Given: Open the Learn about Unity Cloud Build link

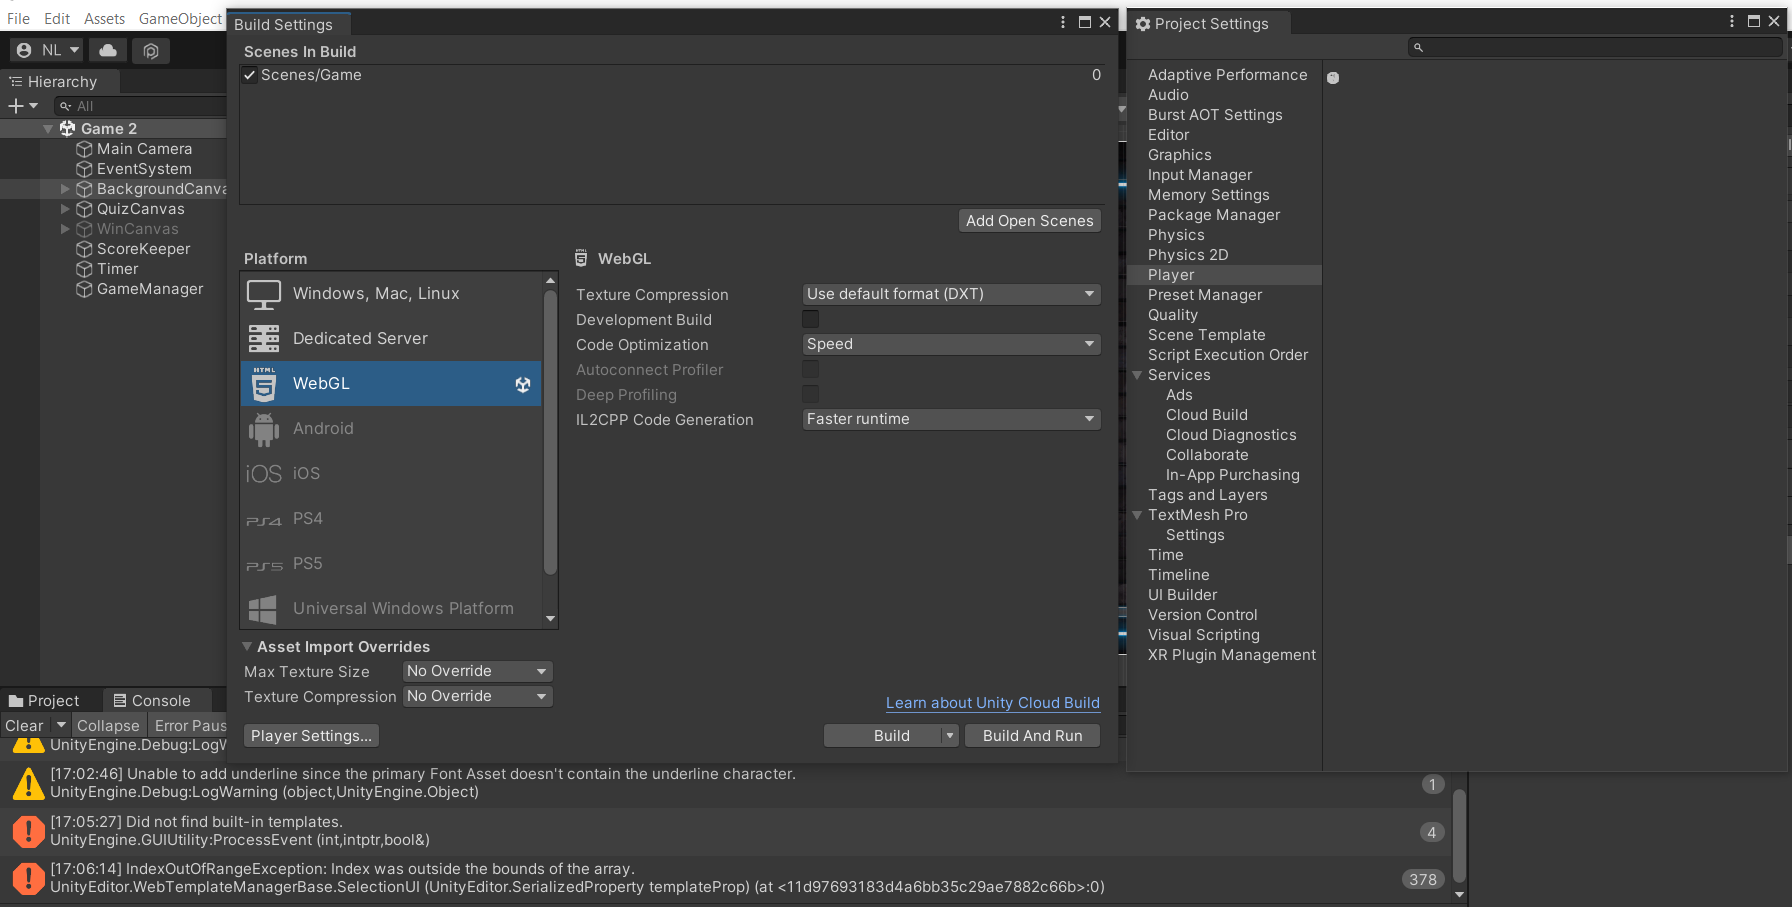Looking at the screenshot, I should [992, 703].
